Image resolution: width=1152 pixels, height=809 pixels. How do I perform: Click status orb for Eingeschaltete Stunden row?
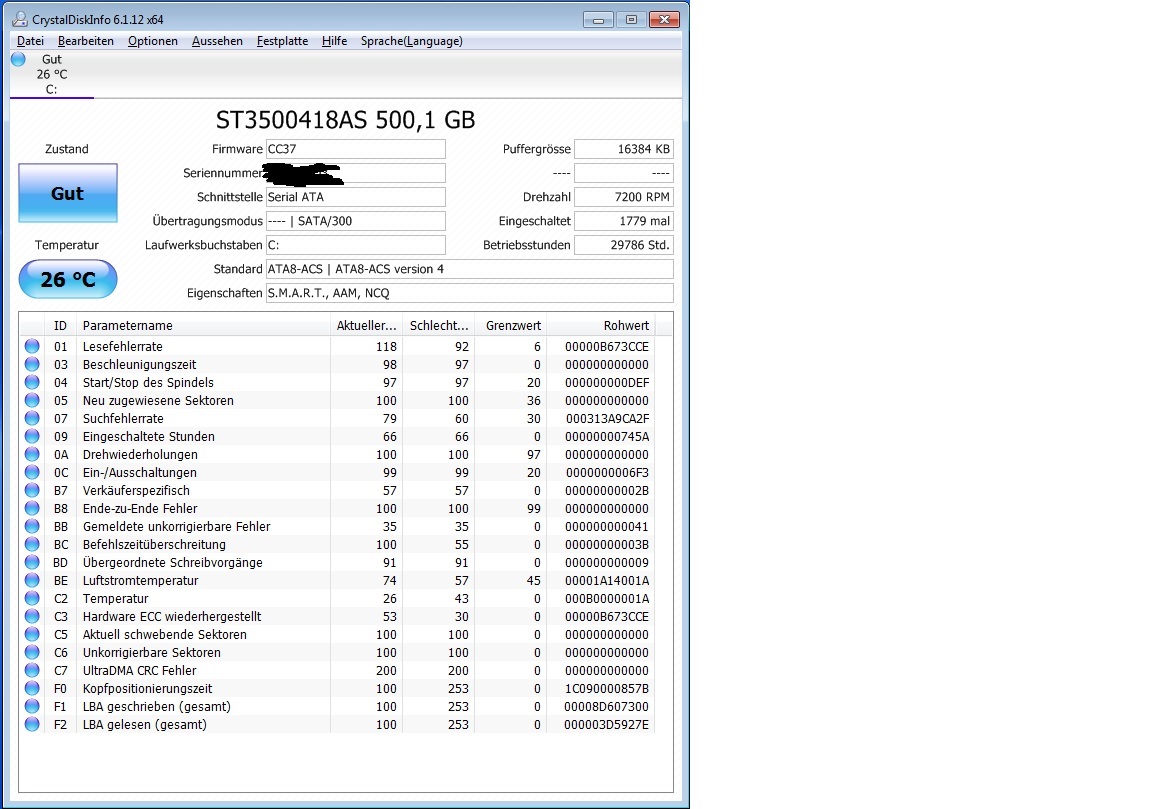(32, 436)
